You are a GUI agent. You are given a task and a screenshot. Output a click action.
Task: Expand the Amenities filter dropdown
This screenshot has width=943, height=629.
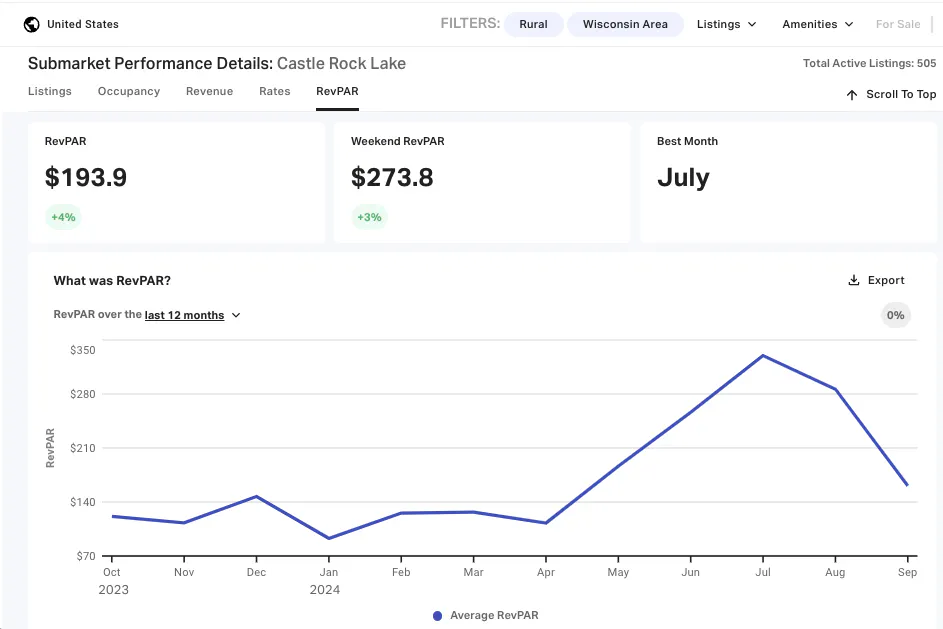coord(818,25)
